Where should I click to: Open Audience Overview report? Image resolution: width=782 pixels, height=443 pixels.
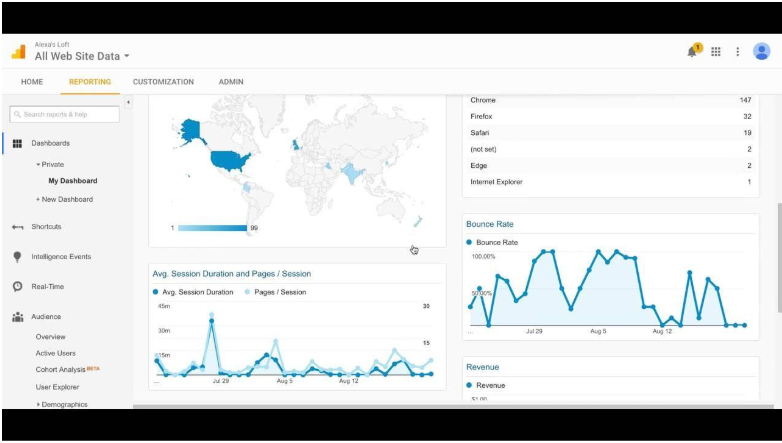(x=50, y=337)
